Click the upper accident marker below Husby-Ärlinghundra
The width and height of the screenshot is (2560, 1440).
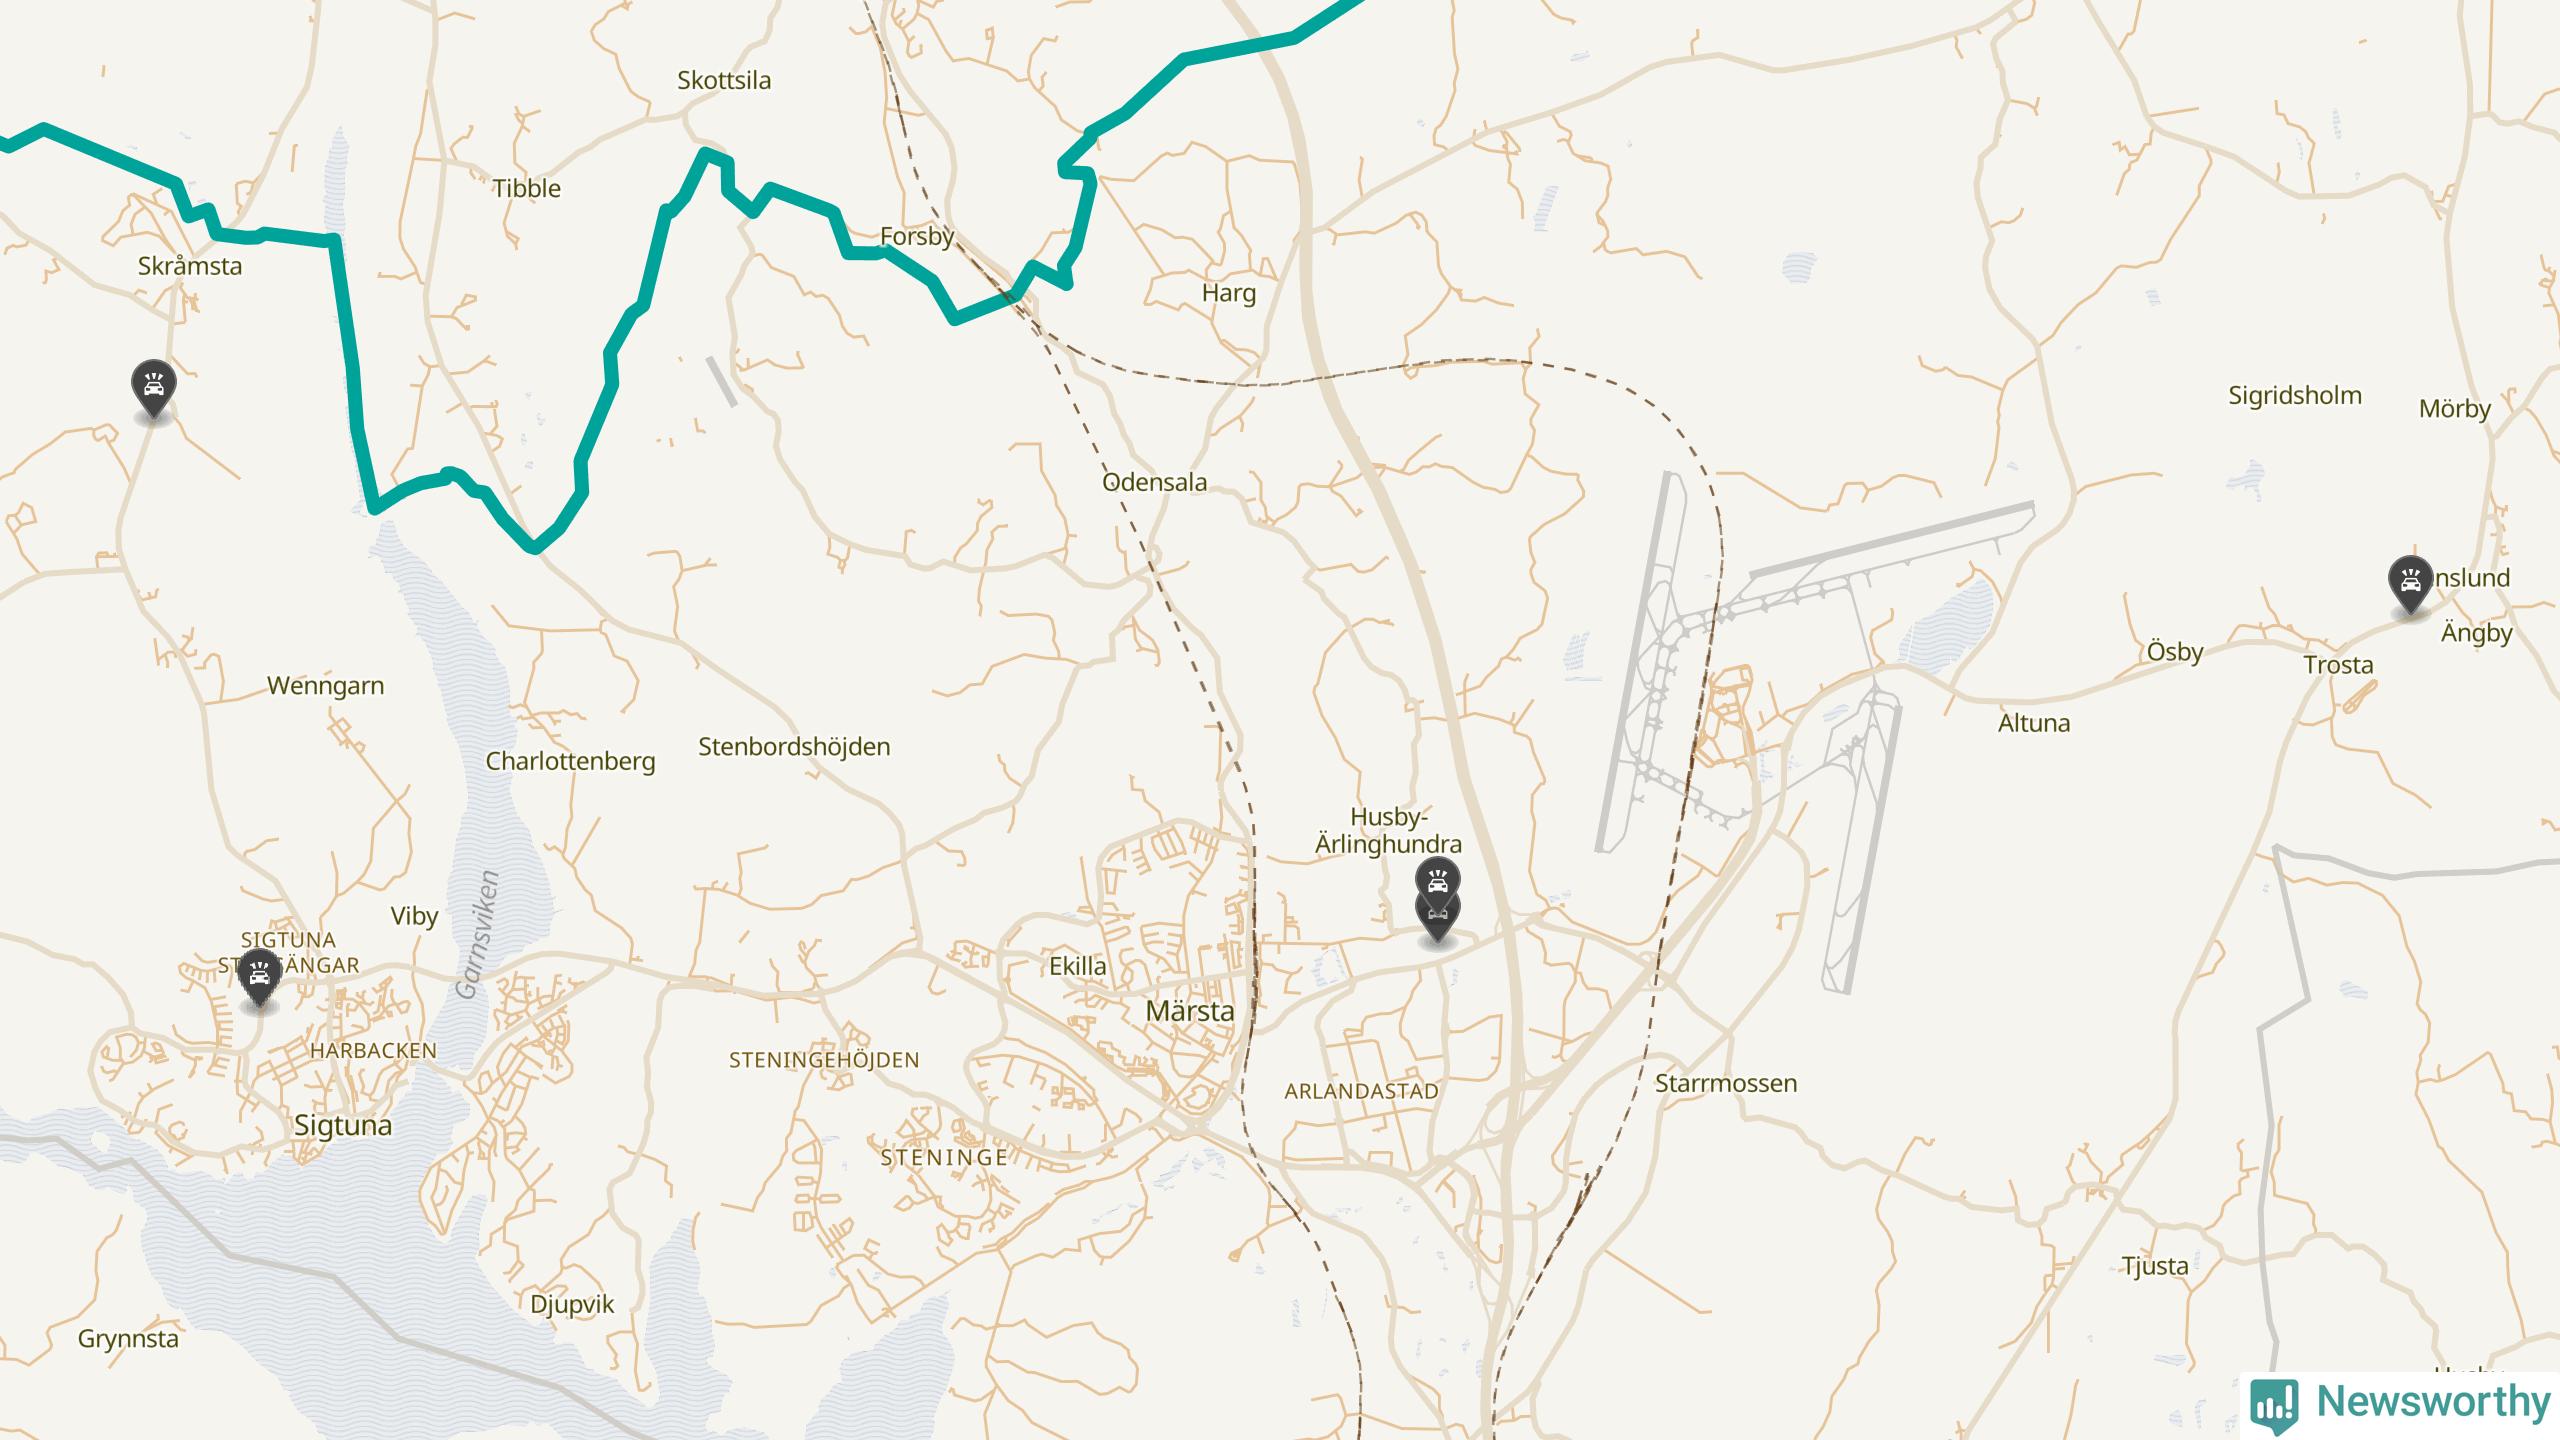coord(1438,880)
